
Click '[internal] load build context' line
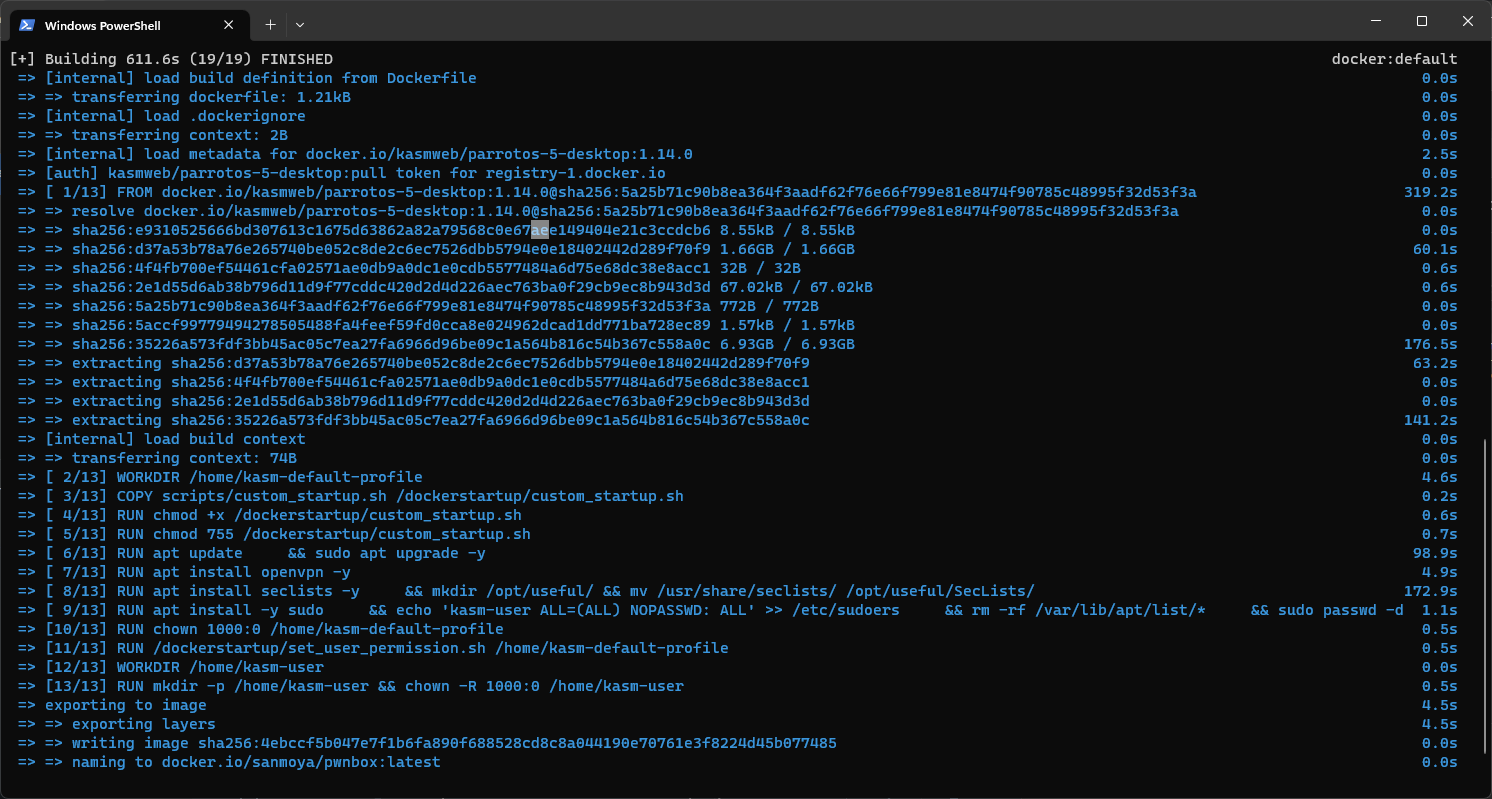161,439
